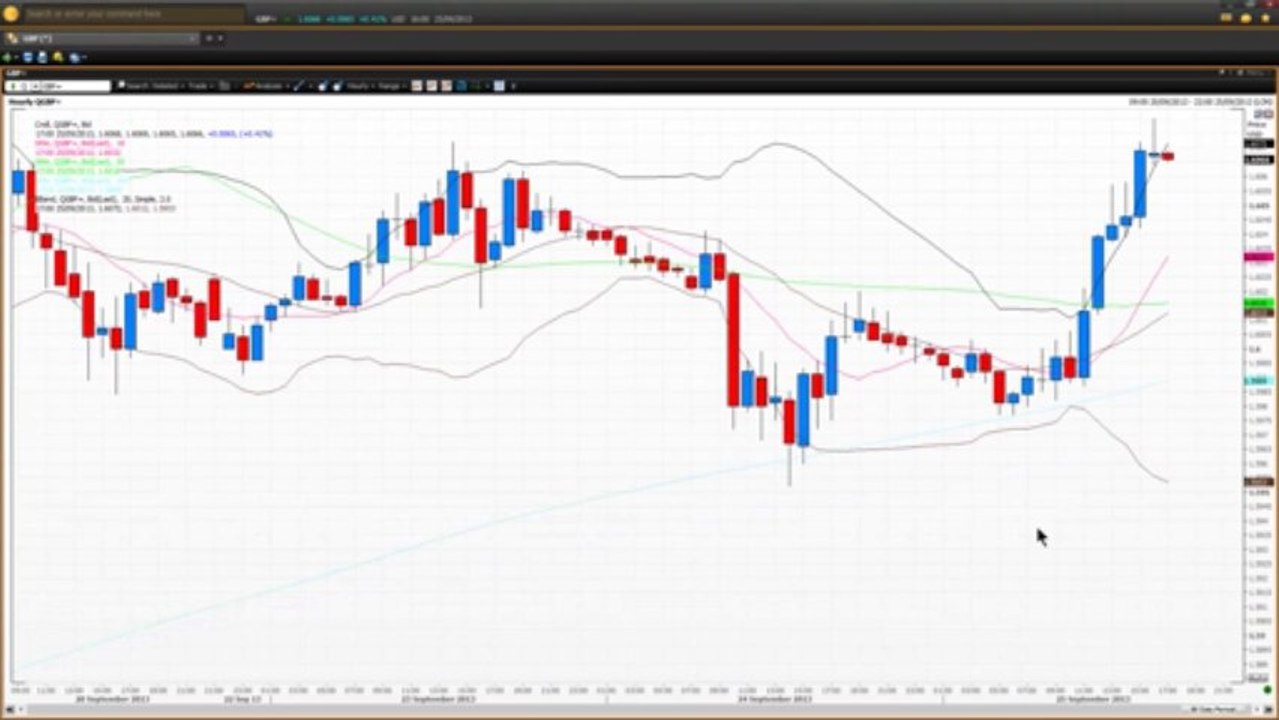Viewport: 1279px width, 720px height.
Task: Select the green SMA legend entry
Action: [x=80, y=161]
